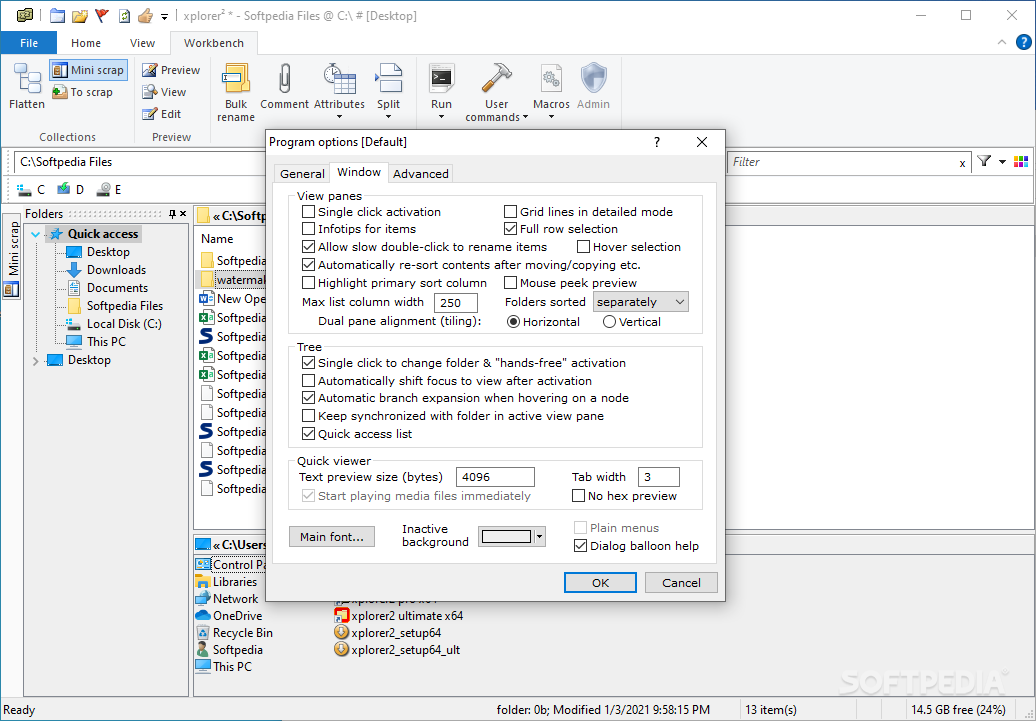Open the File ribbon menu
The height and width of the screenshot is (721, 1036).
(x=28, y=43)
